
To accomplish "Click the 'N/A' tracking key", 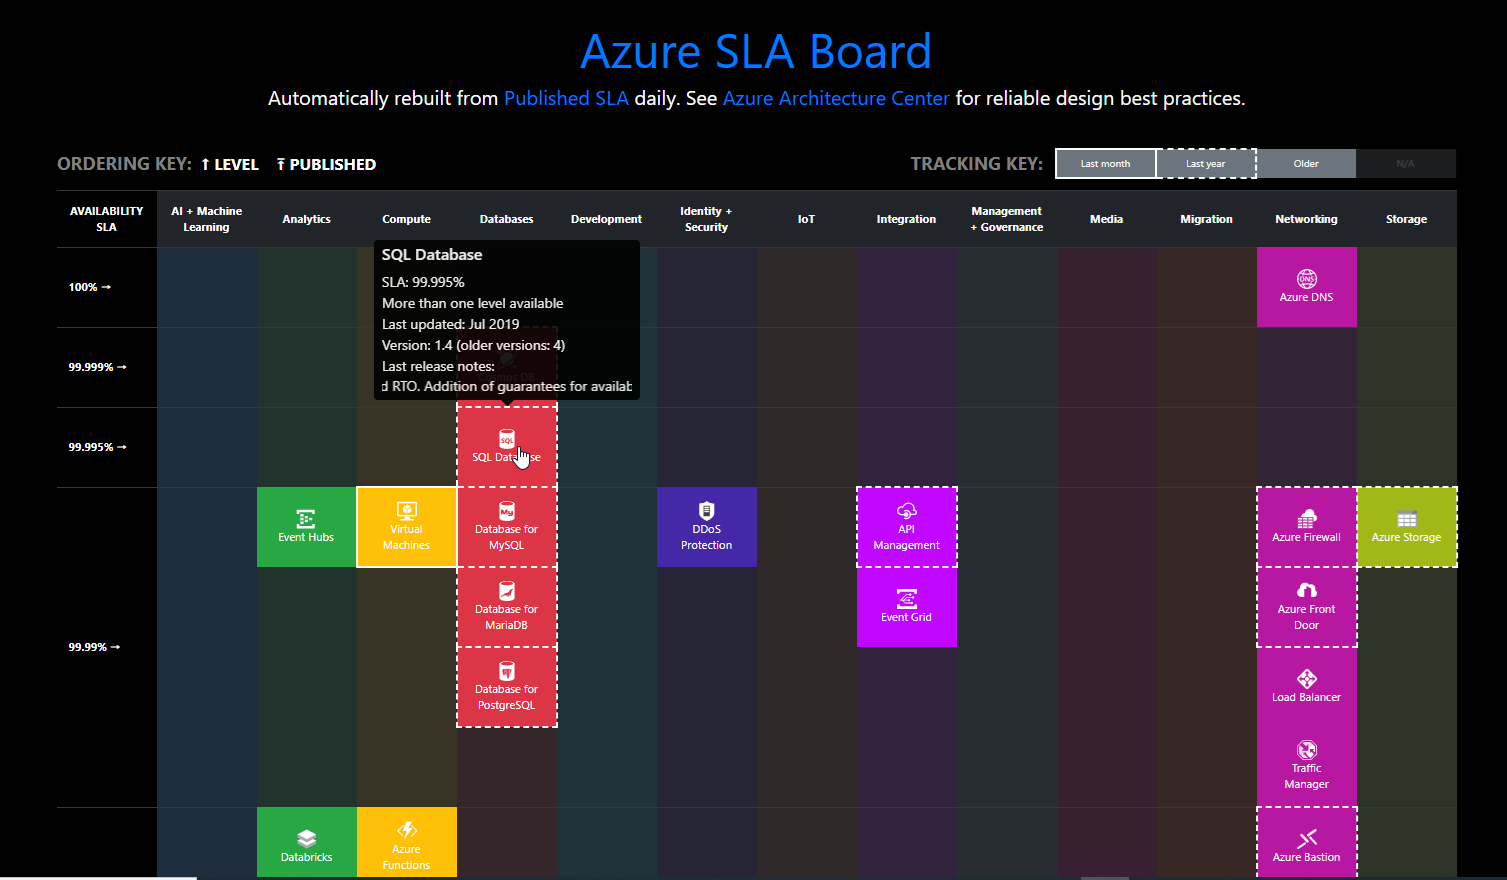I will coord(1406,164).
